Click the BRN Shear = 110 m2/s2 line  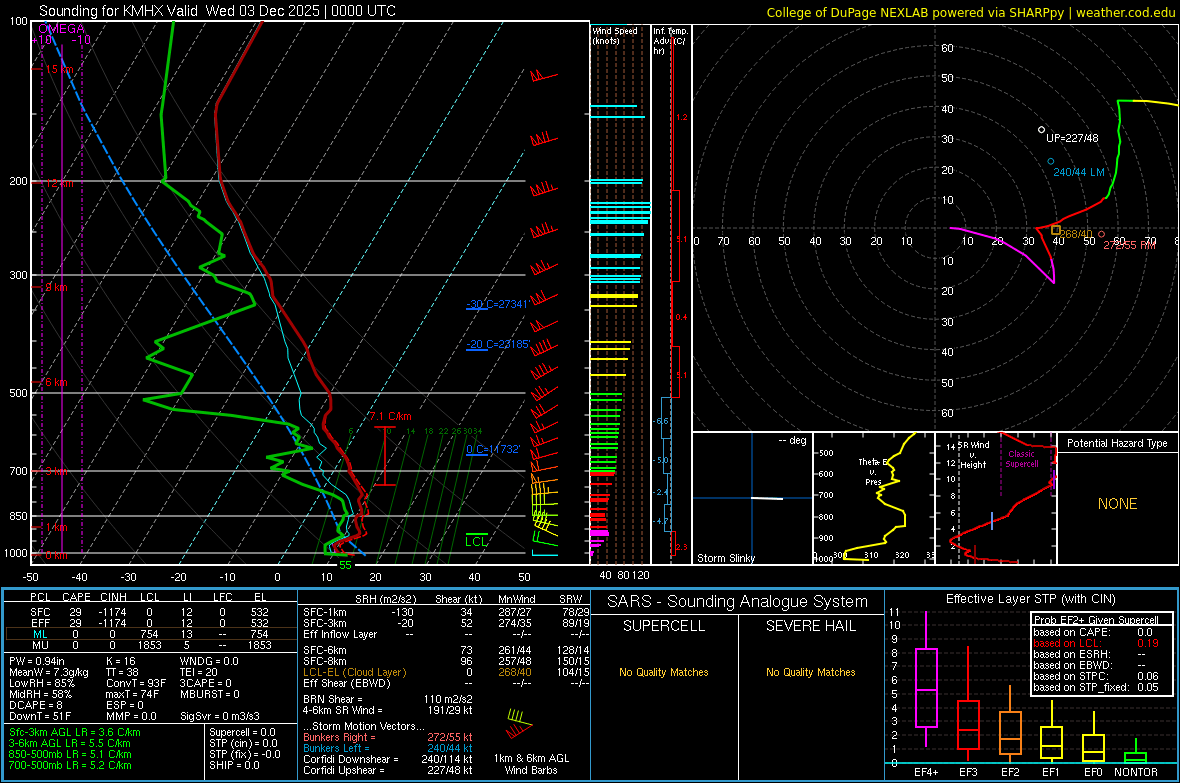coord(388,699)
